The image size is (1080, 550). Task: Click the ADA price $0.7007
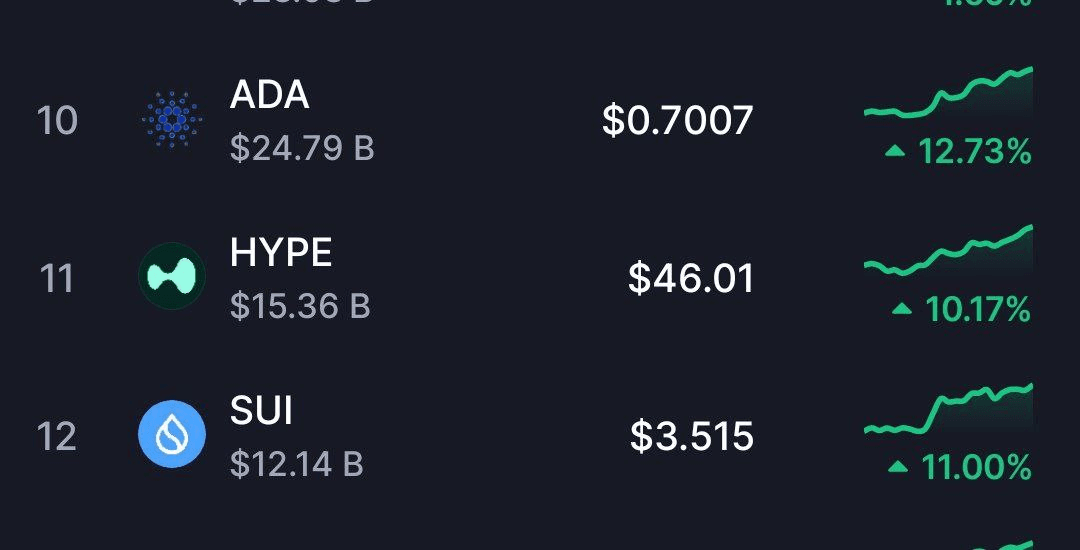678,120
